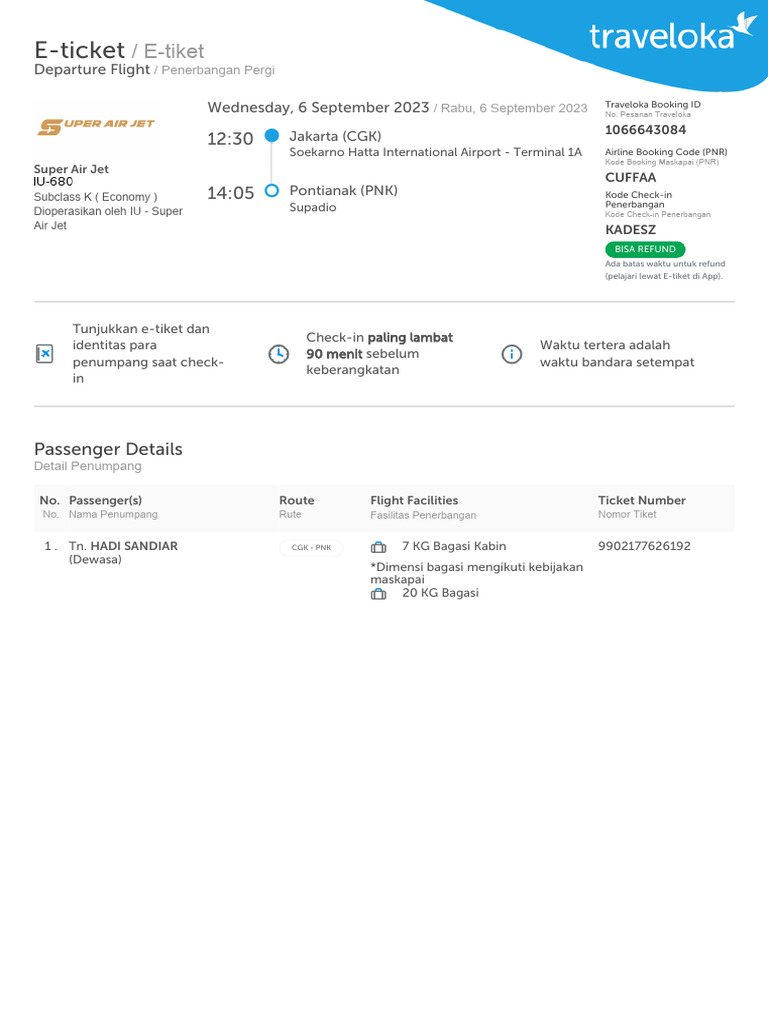The width and height of the screenshot is (768, 1024).
Task: Select the Traveloka Booking ID 1066643084
Action: 646,130
